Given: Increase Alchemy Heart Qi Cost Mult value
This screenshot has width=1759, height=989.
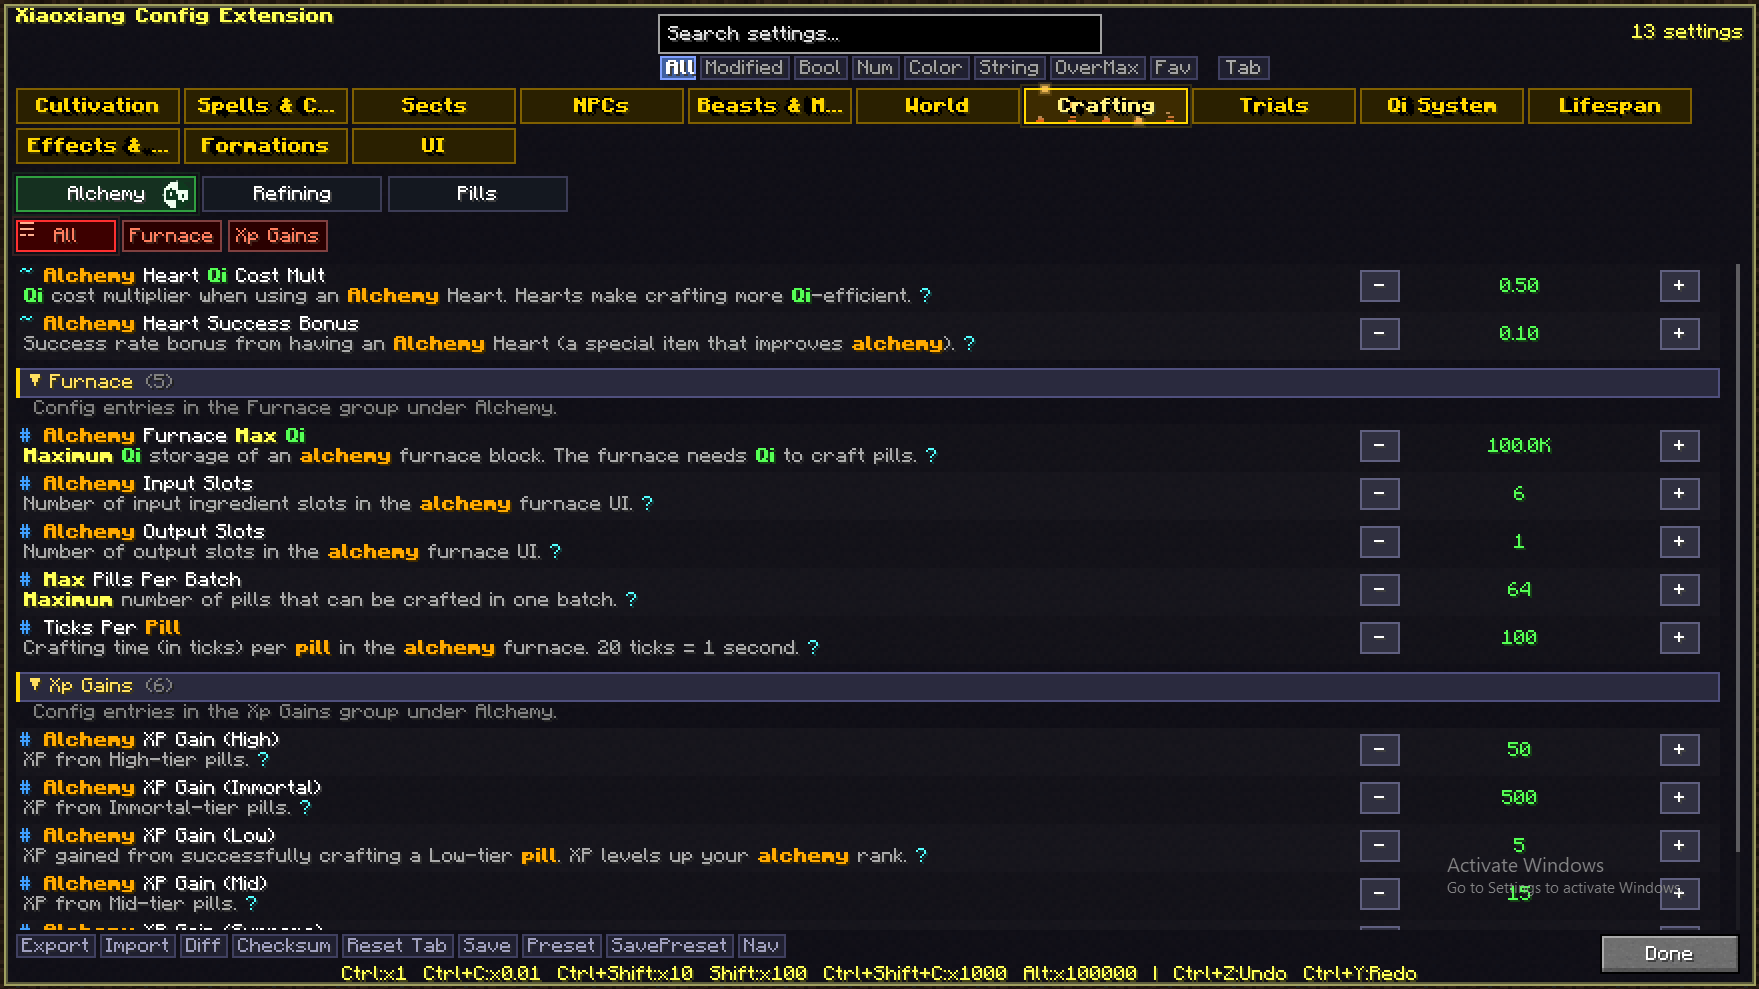Looking at the screenshot, I should tap(1679, 286).
